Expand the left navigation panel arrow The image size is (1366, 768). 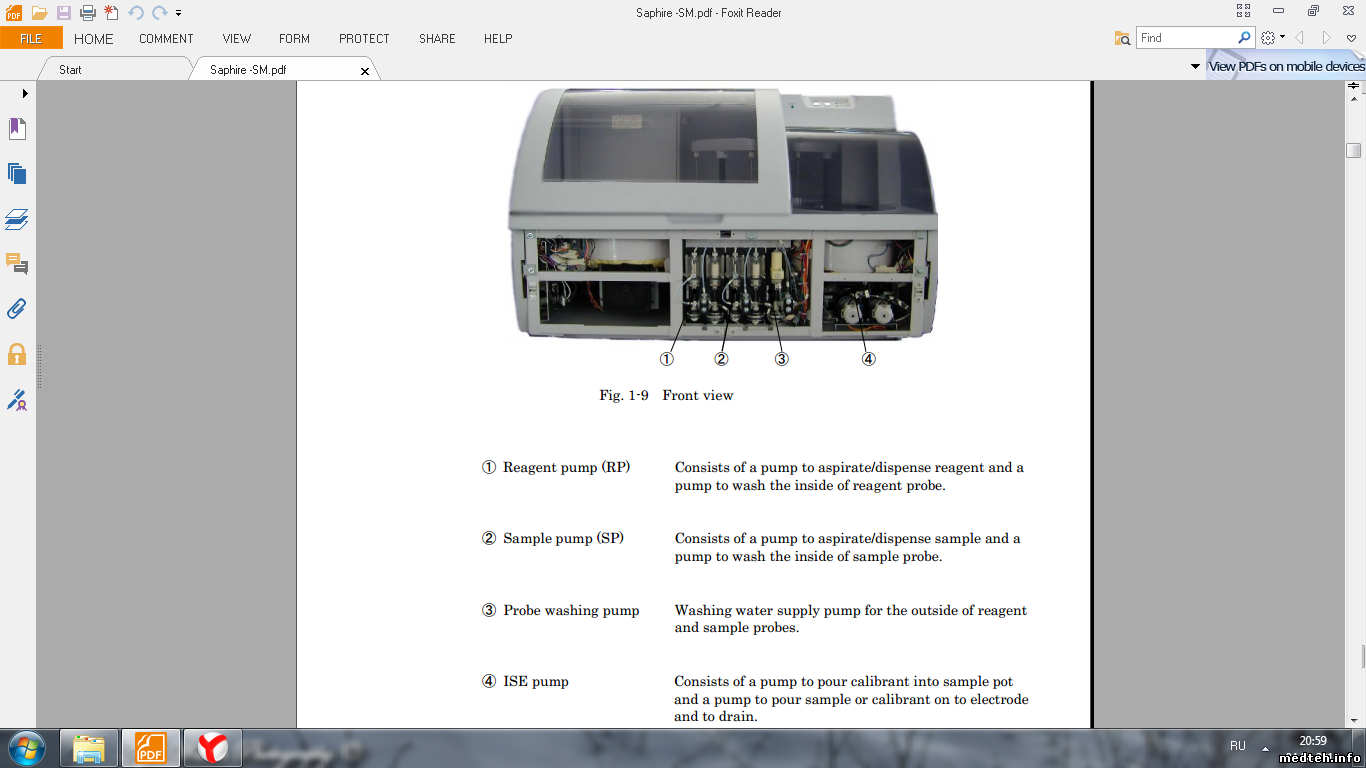[25, 93]
